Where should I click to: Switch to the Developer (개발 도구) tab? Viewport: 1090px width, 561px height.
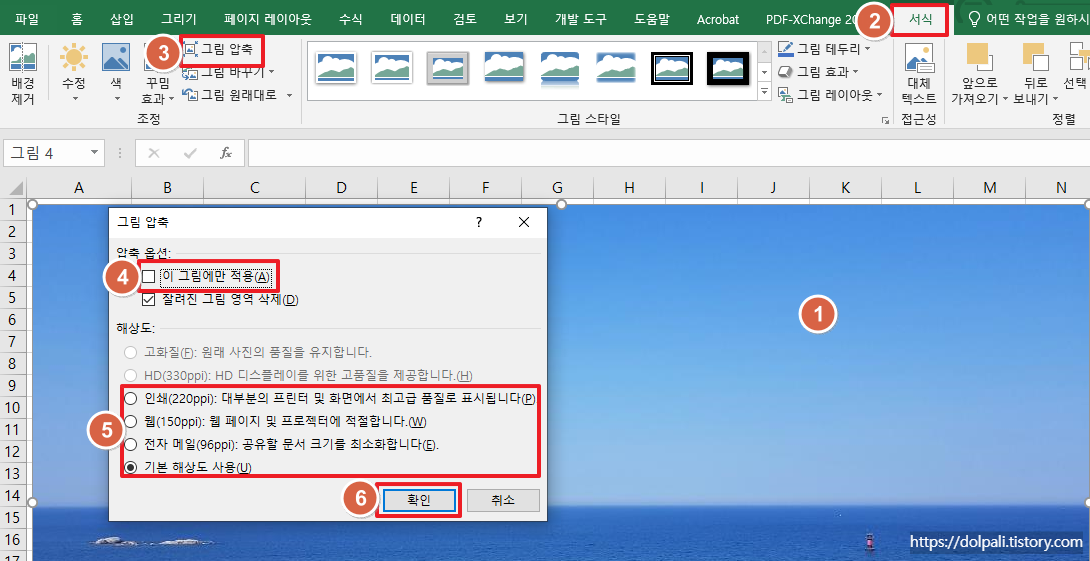pos(583,19)
